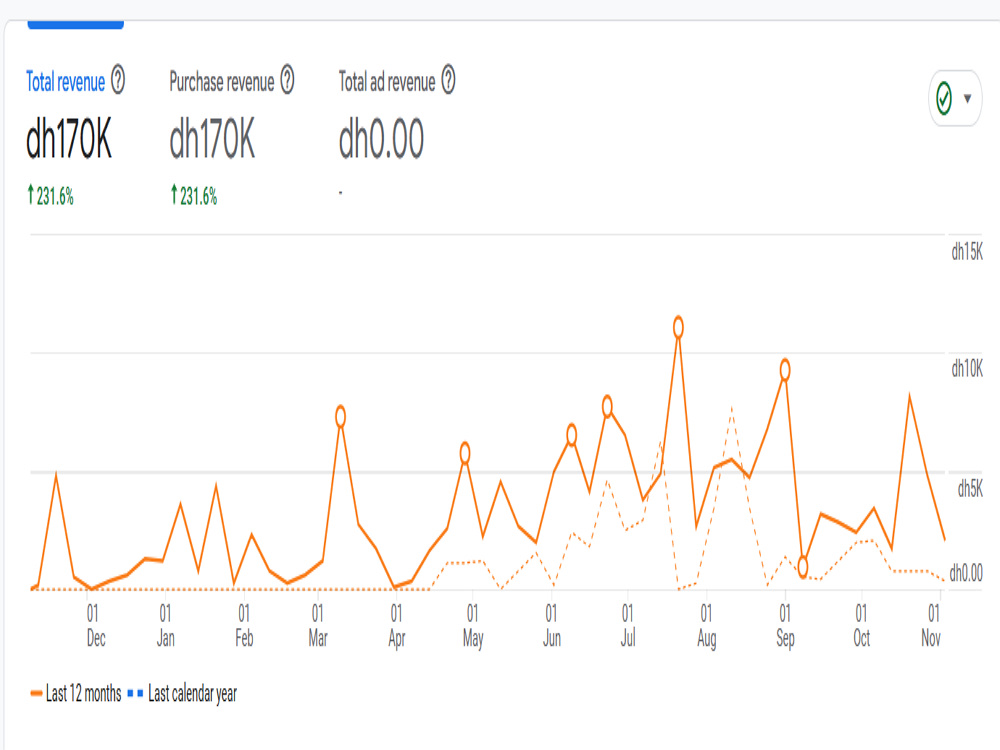Click the green checkmark status icon
The width and height of the screenshot is (1000, 750).
(944, 98)
